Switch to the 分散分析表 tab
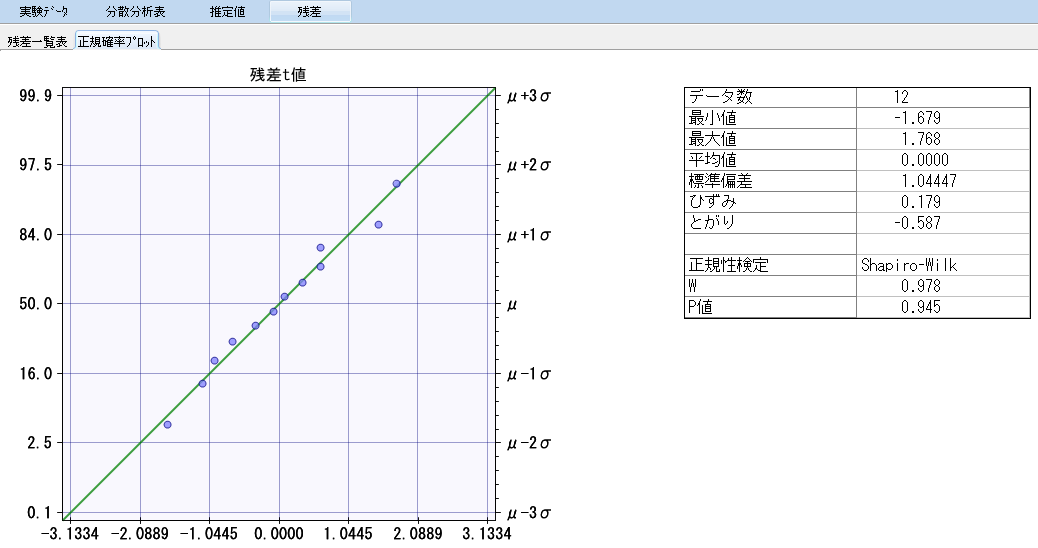1038x548 pixels. 135,11
